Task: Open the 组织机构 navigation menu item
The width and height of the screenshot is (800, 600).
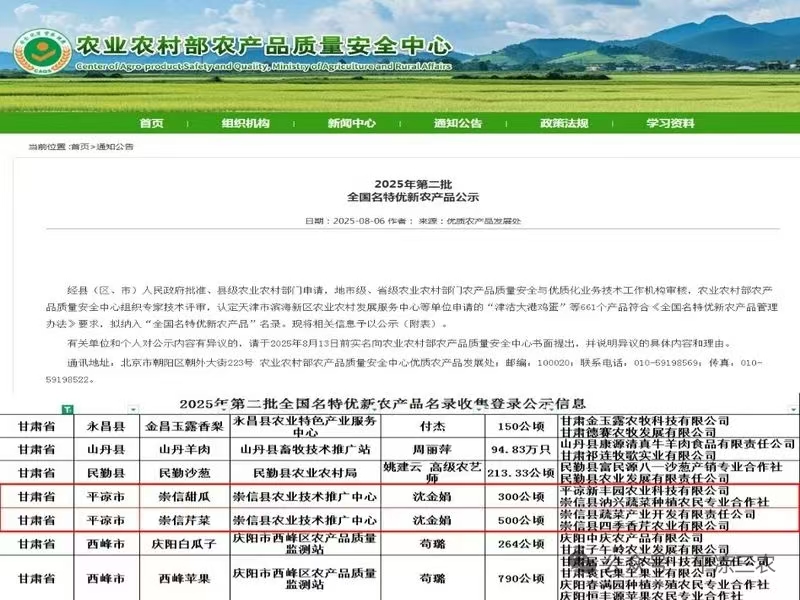Action: [245, 123]
